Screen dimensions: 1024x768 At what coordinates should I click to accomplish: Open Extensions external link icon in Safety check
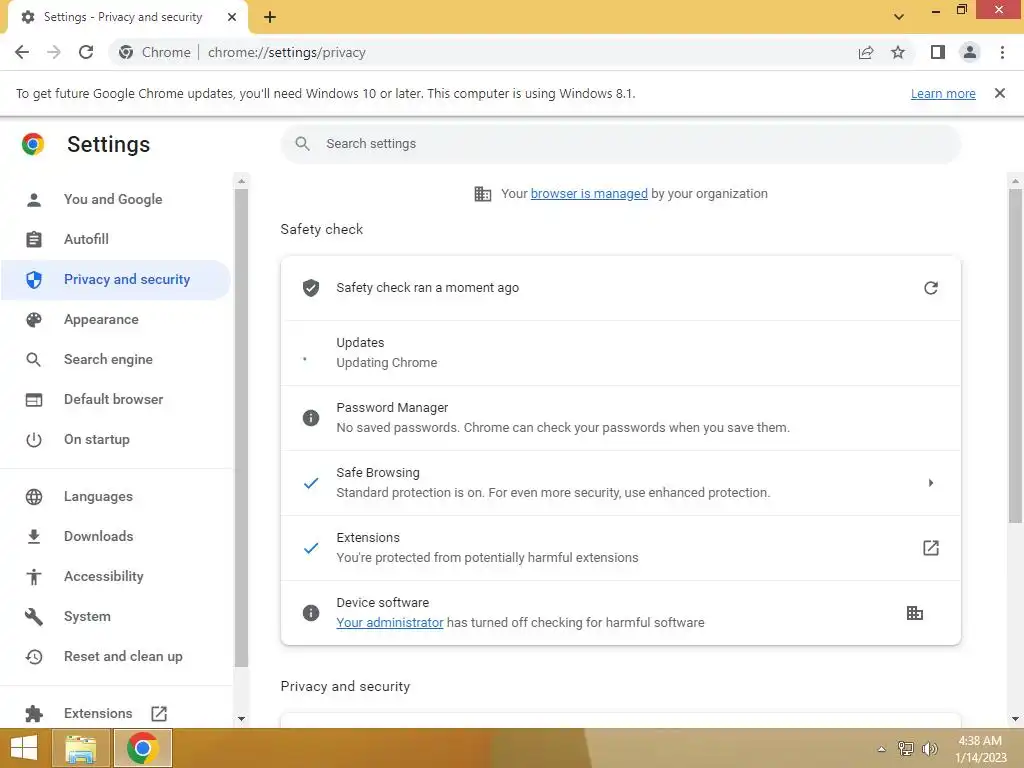pyautogui.click(x=931, y=548)
